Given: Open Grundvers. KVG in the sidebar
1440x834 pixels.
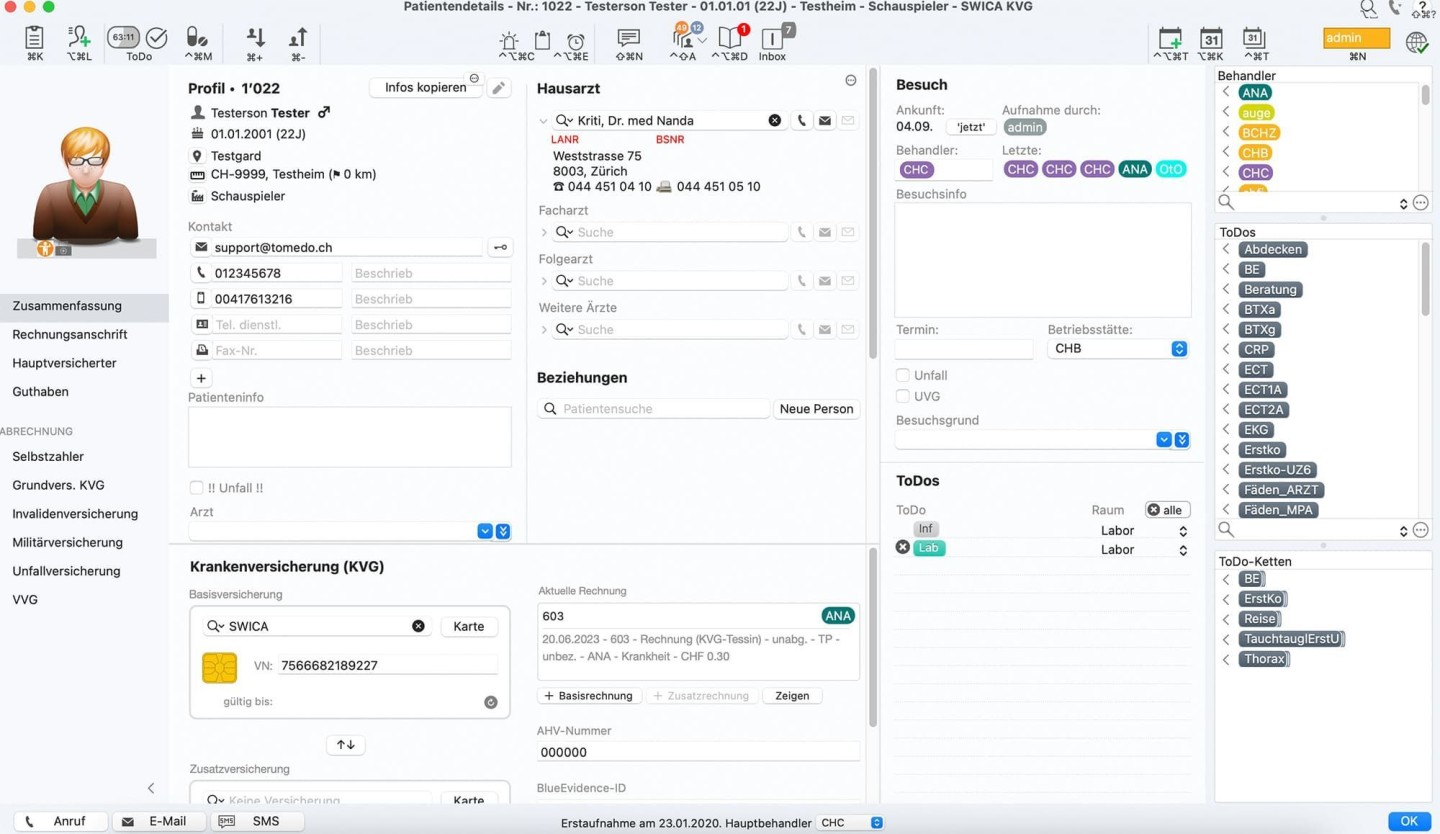Looking at the screenshot, I should click(x=58, y=485).
